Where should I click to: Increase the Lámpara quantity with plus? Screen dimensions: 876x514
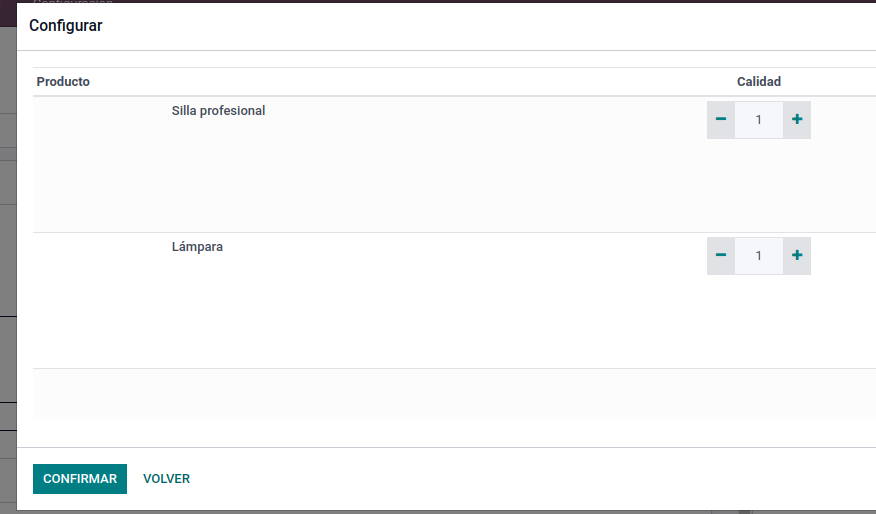797,256
